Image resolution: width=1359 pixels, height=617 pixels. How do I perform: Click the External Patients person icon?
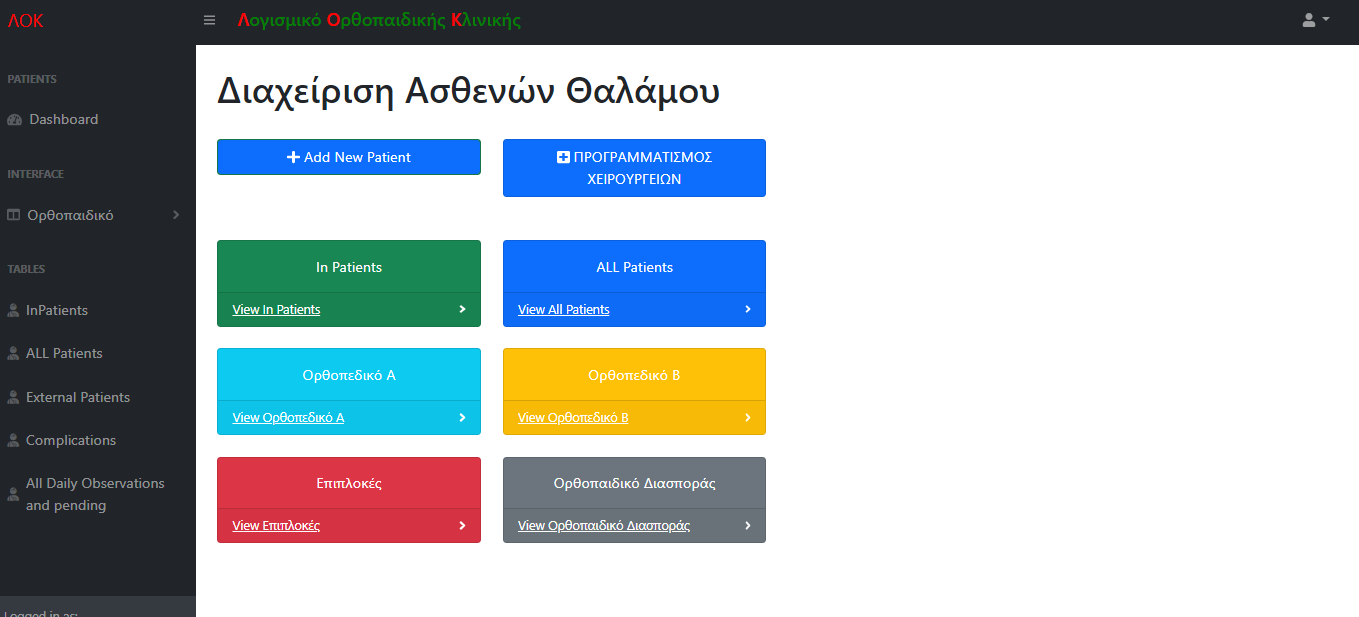coord(13,397)
